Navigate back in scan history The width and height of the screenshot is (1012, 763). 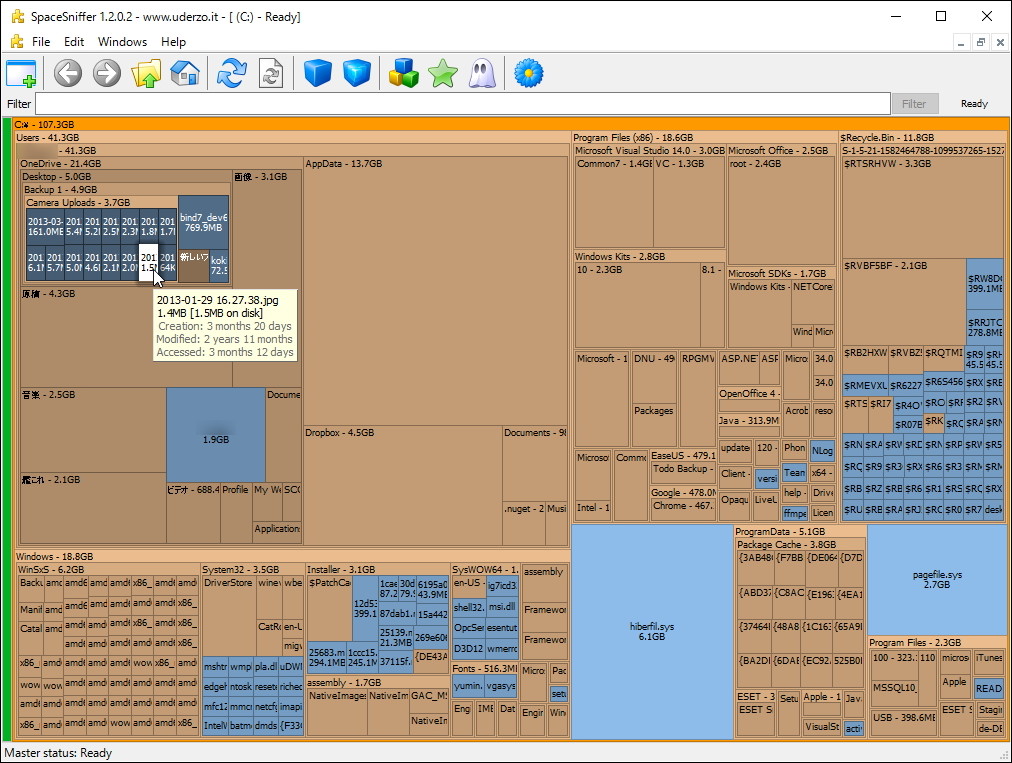click(x=67, y=73)
